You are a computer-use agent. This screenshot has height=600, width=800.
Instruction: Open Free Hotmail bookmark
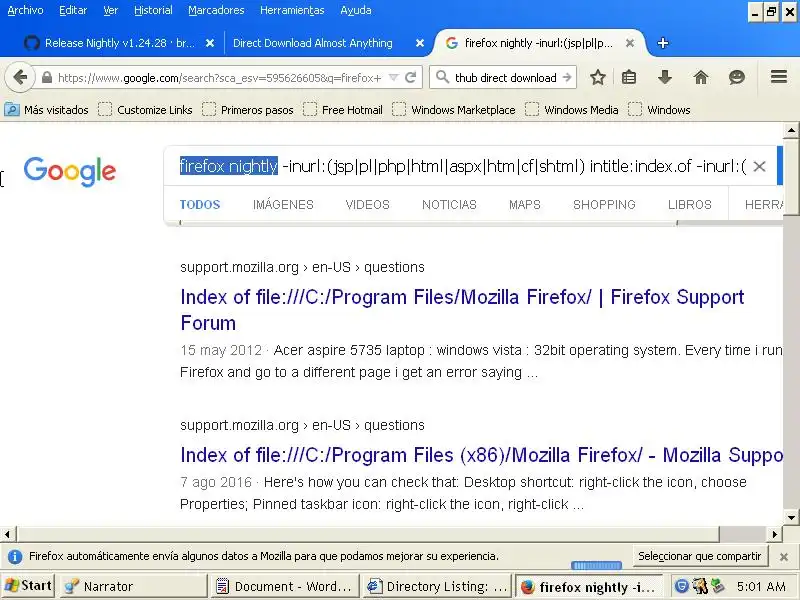[x=343, y=110]
